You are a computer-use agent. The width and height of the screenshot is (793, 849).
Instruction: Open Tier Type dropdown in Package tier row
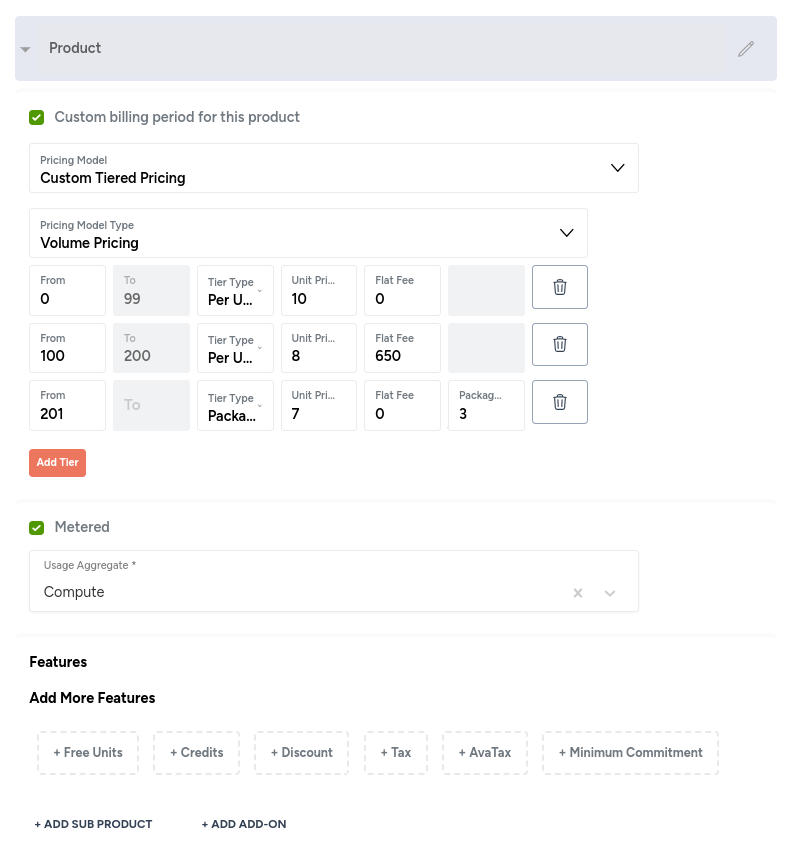(235, 406)
